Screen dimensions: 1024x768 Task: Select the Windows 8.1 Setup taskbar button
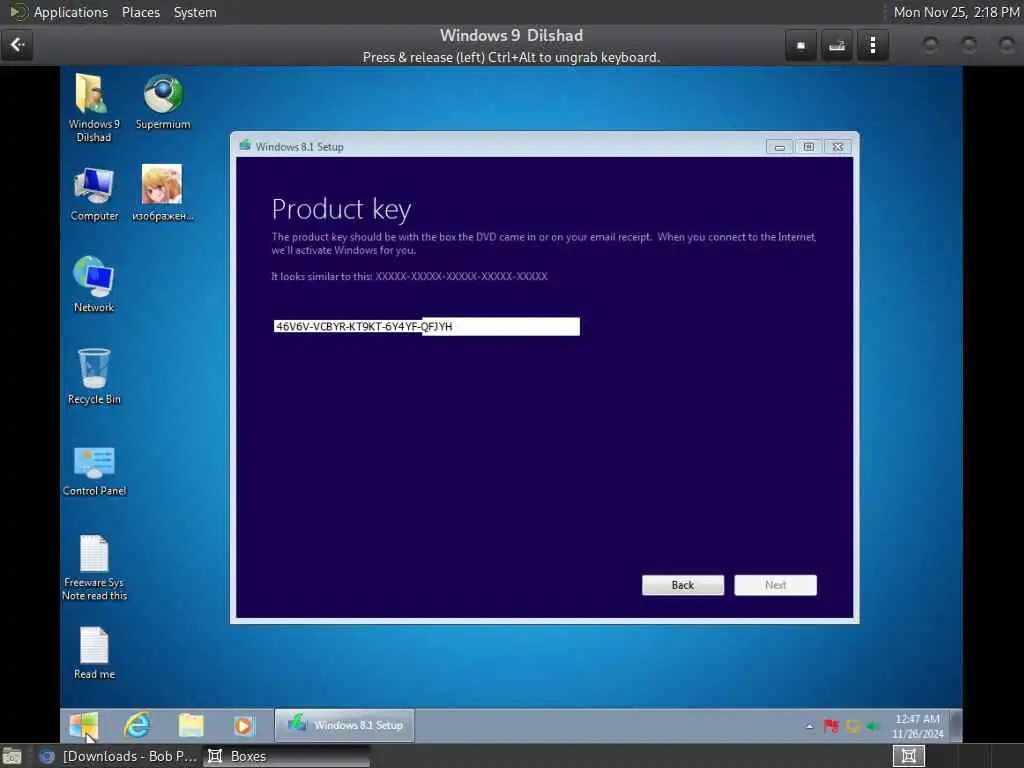pos(345,725)
